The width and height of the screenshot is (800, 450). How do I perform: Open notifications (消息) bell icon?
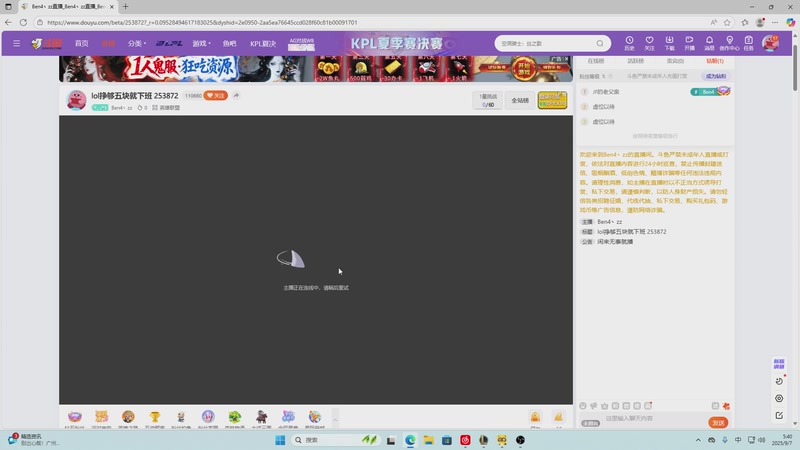(x=709, y=43)
